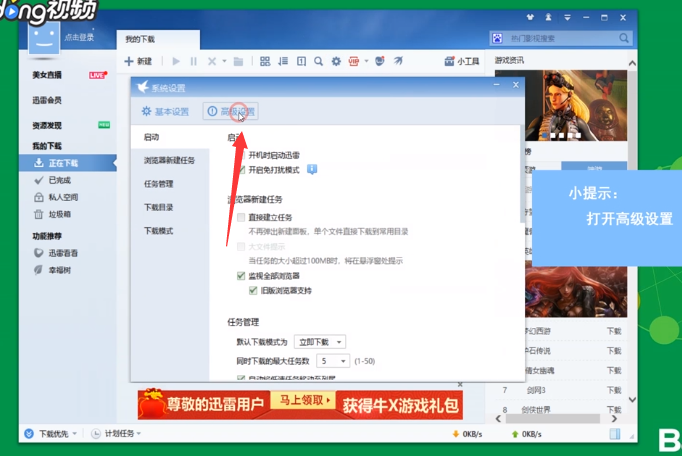Open 迅雷会员 in the sidebar
The height and width of the screenshot is (456, 682).
pyautogui.click(x=47, y=101)
